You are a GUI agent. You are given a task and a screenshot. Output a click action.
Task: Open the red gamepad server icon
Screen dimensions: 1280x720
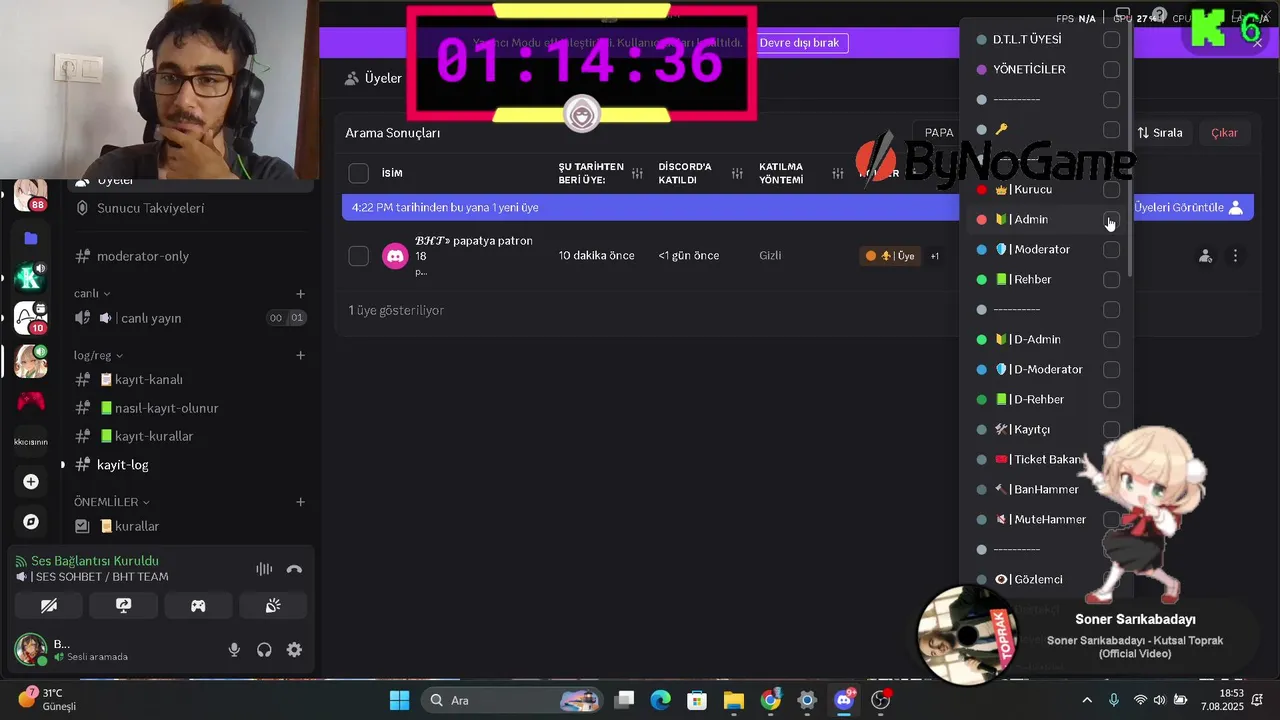tap(31, 401)
